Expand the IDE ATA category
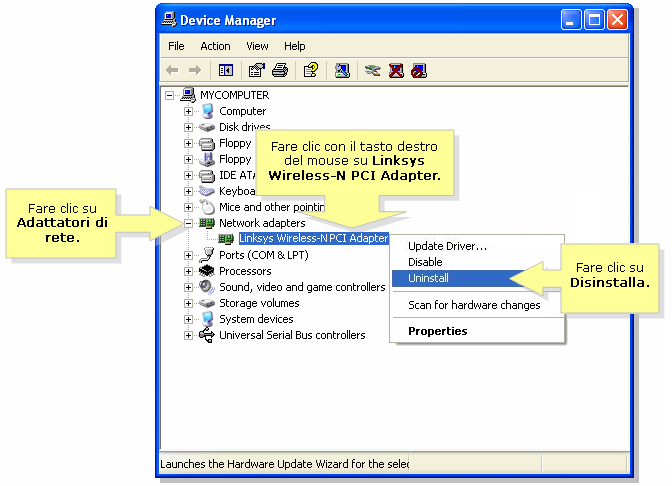 pyautogui.click(x=188, y=175)
